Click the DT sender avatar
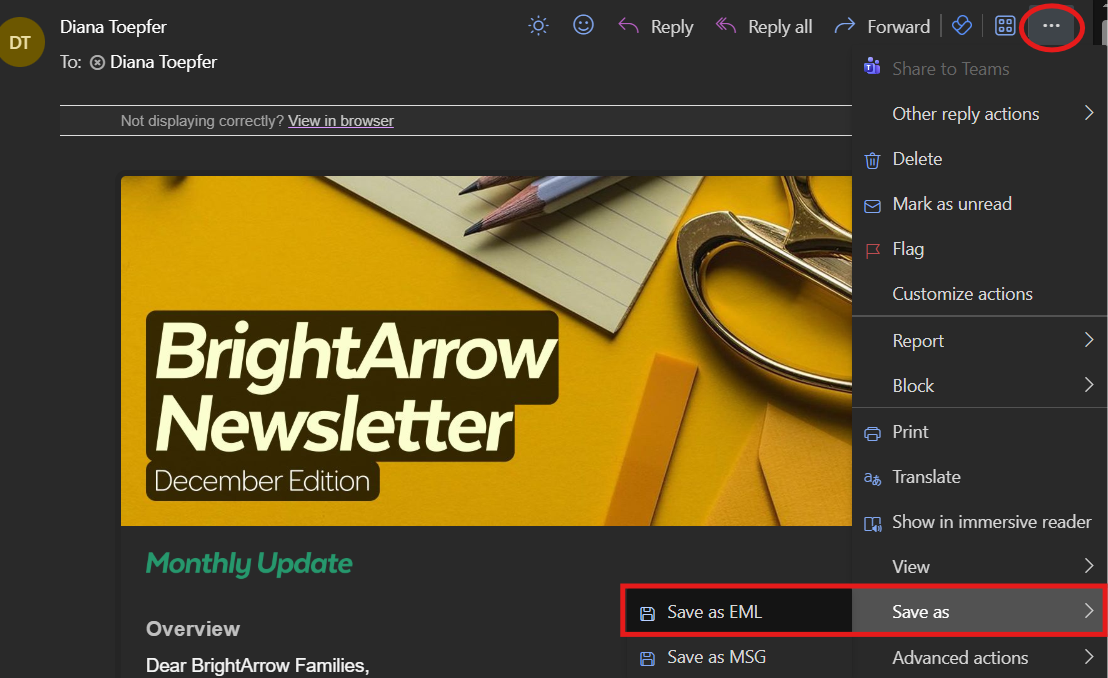The height and width of the screenshot is (678, 1108). pyautogui.click(x=20, y=42)
